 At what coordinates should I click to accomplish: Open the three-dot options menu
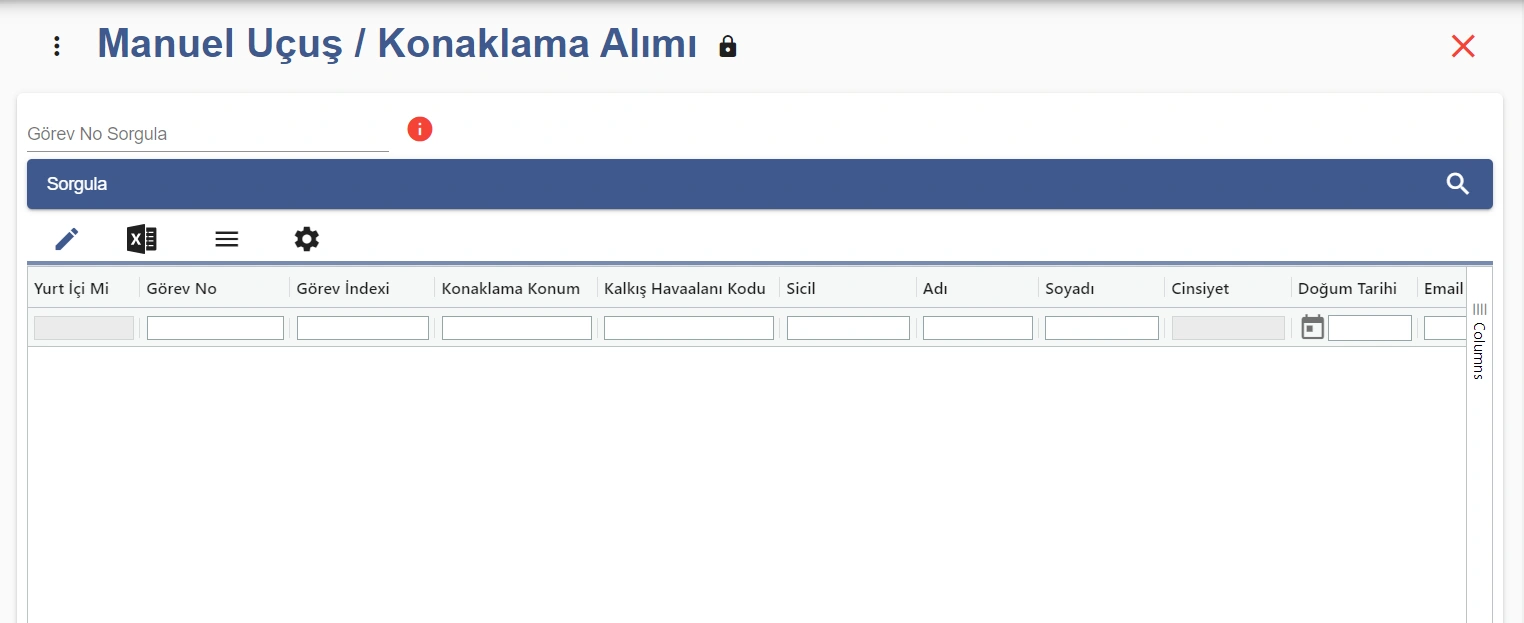point(57,46)
